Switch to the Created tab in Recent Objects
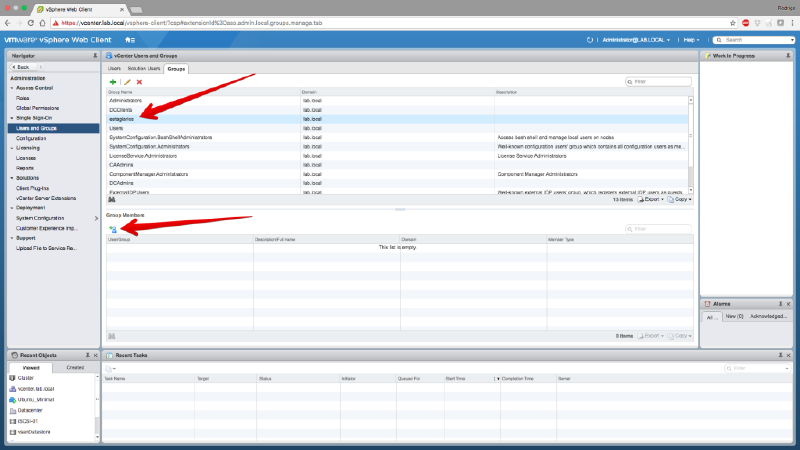The width and height of the screenshot is (800, 450). pos(74,368)
